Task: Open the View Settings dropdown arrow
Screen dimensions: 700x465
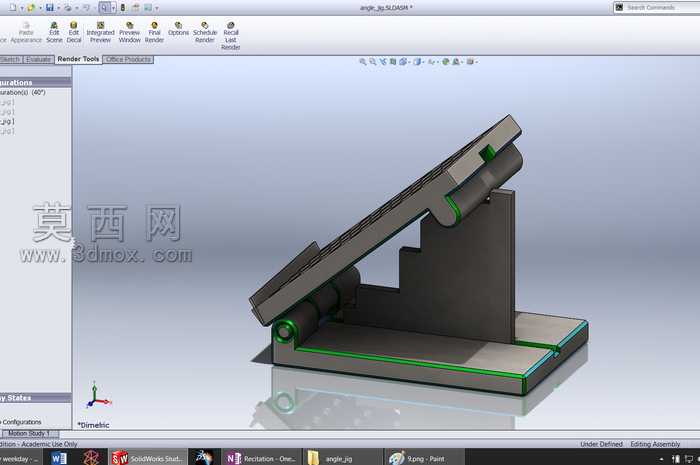Action: pyautogui.click(x=476, y=62)
